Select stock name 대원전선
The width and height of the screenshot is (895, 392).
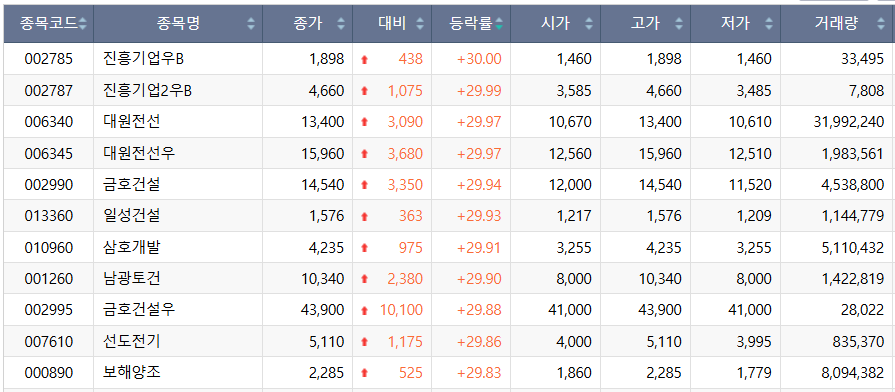click(132, 122)
